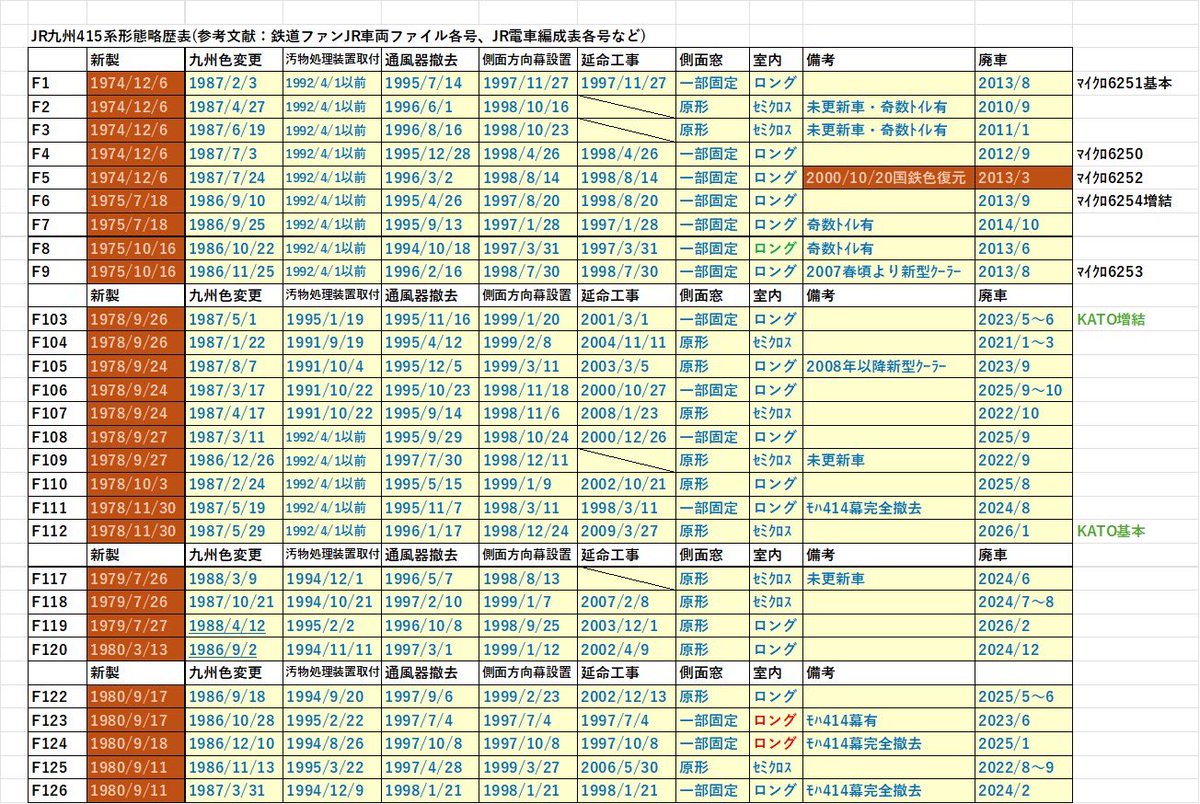
Task: Select the 1987/2/3 九州色変更 cell in row F1
Action: [x=234, y=83]
